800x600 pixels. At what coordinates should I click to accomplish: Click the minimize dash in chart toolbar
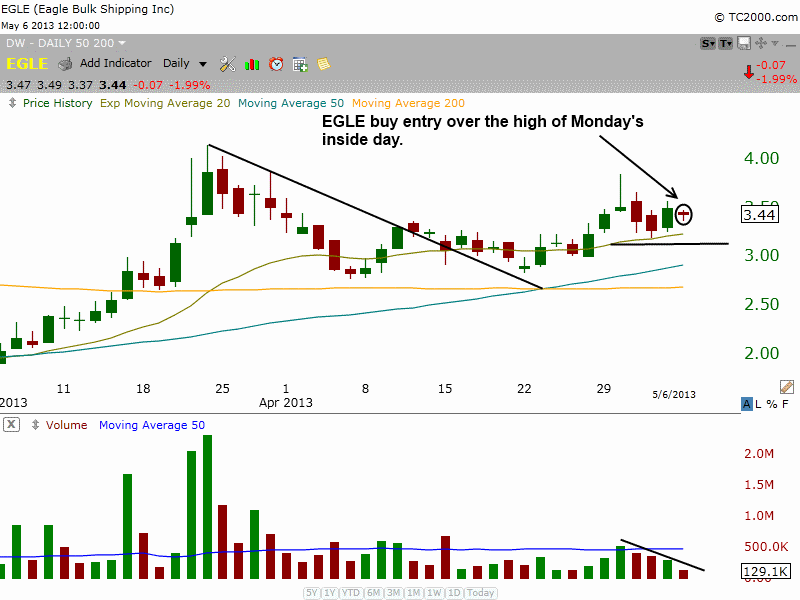(x=790, y=45)
